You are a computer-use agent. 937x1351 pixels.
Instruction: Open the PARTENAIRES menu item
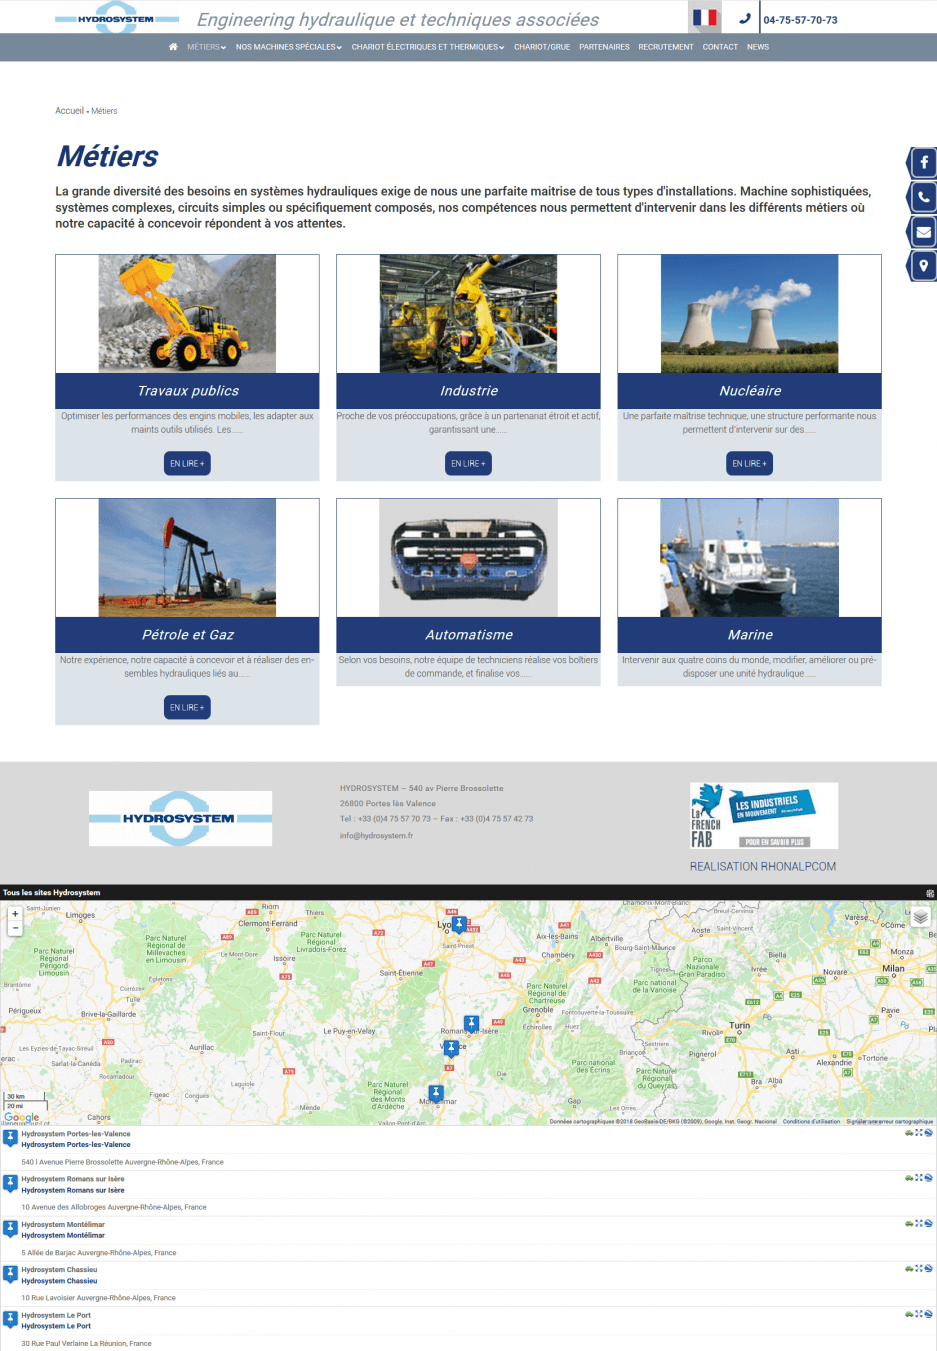[604, 47]
